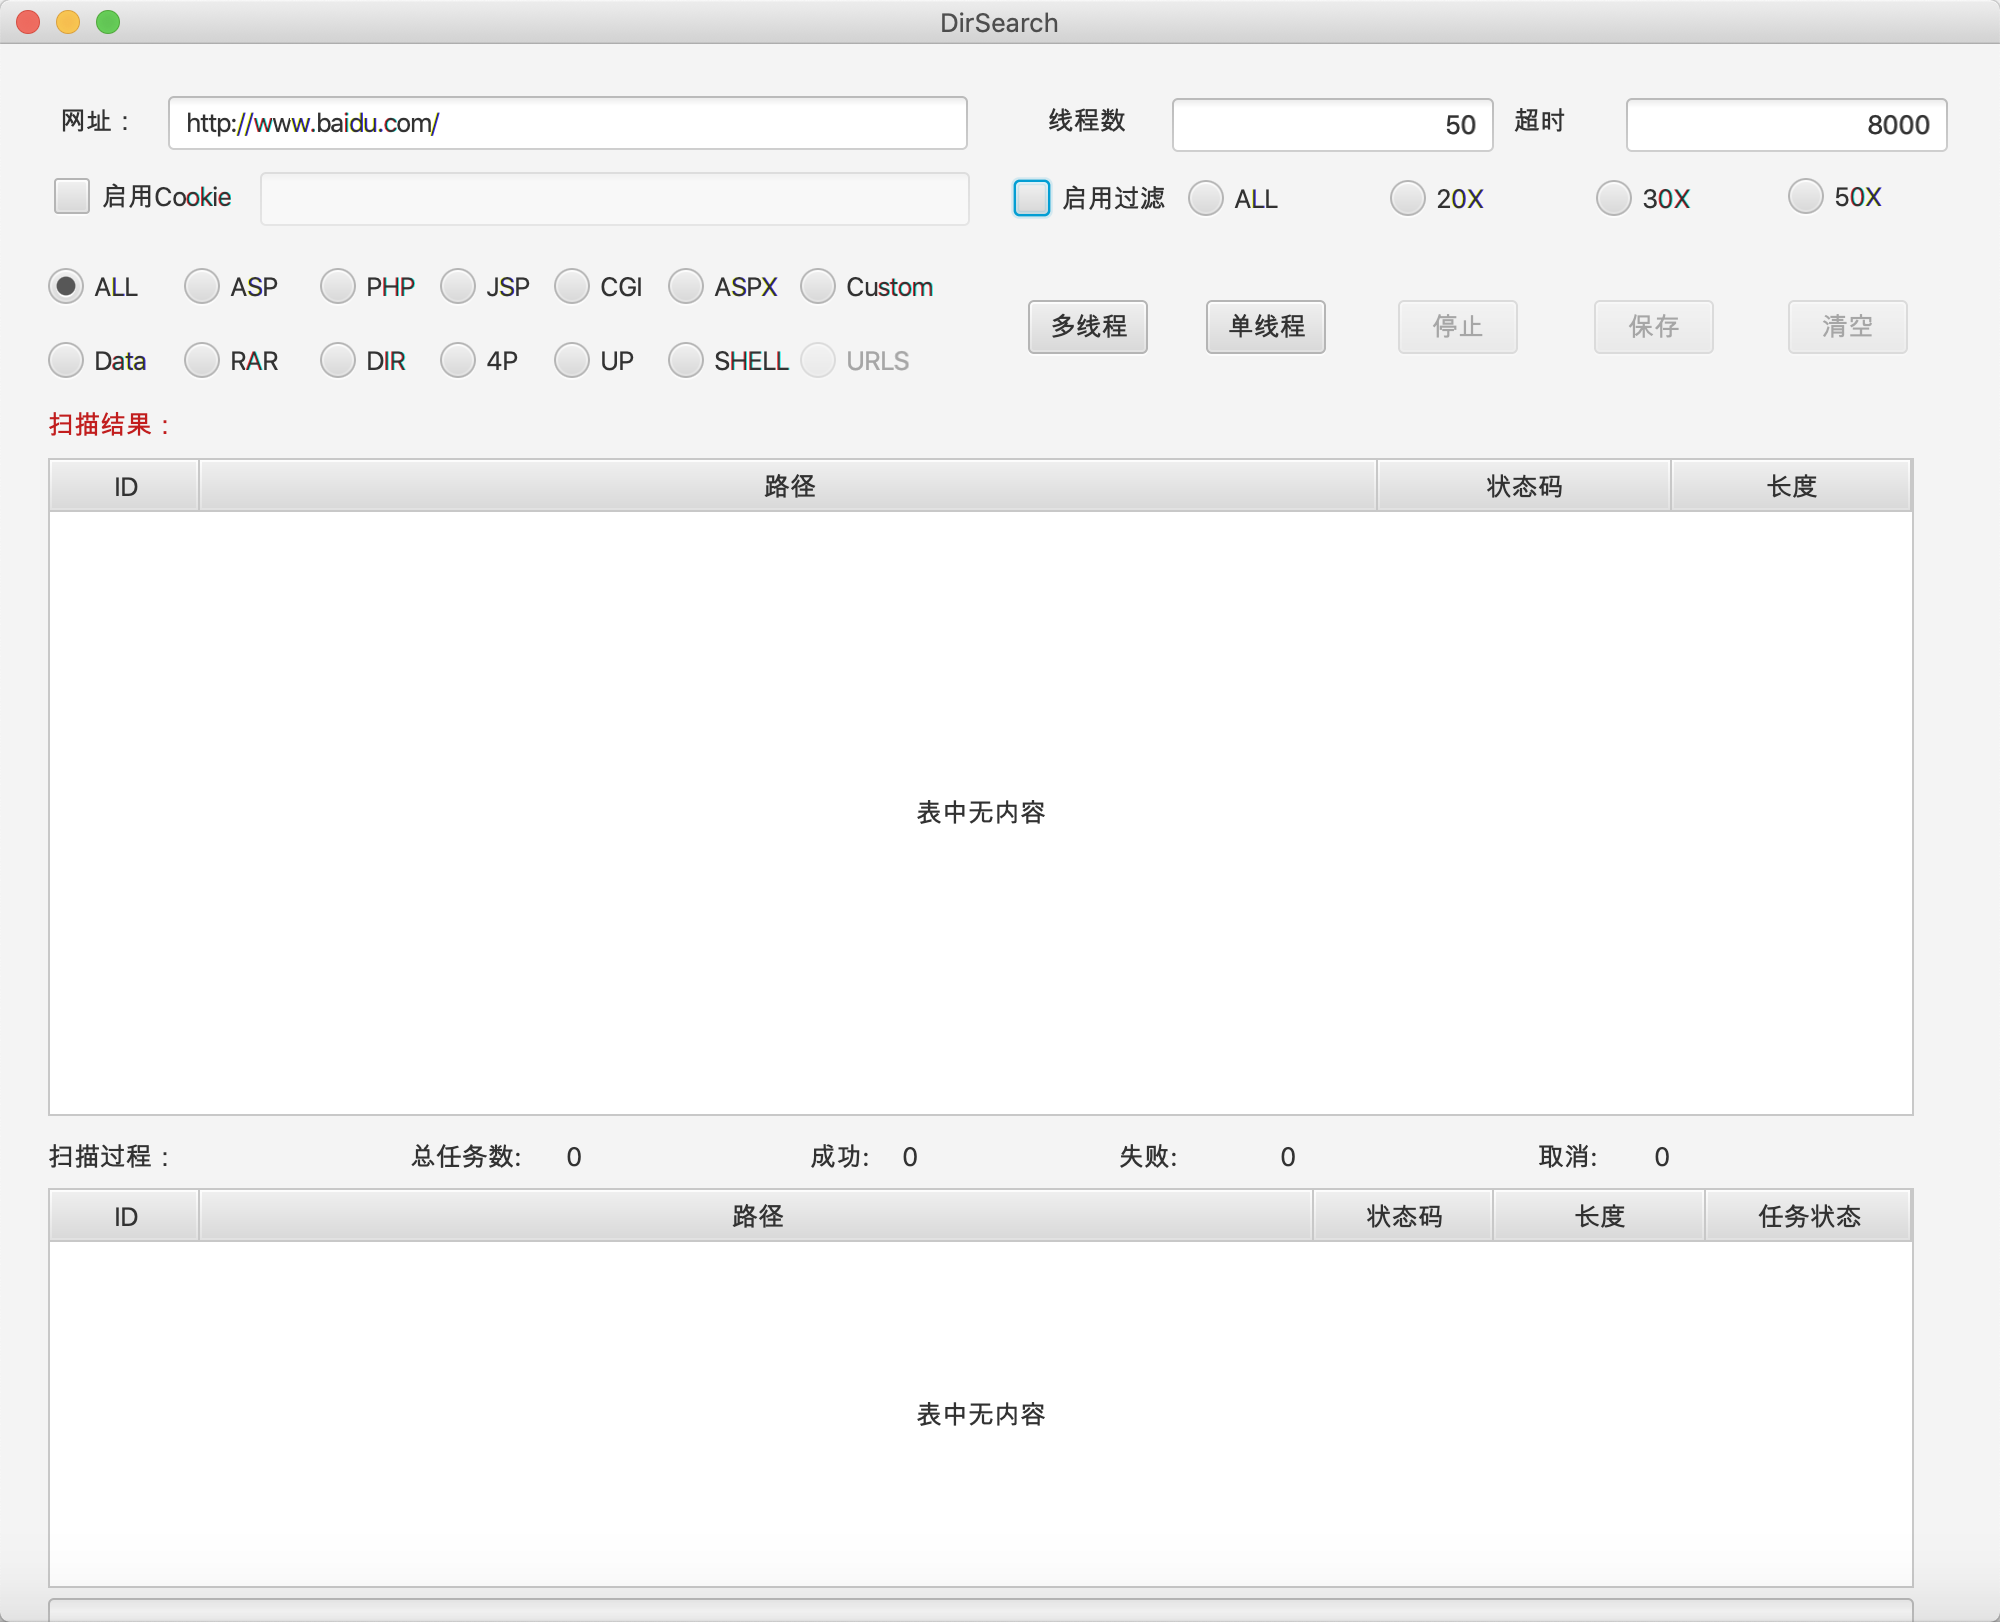The image size is (2000, 1622).
Task: Click in the 网址 URL field
Action: click(x=567, y=123)
